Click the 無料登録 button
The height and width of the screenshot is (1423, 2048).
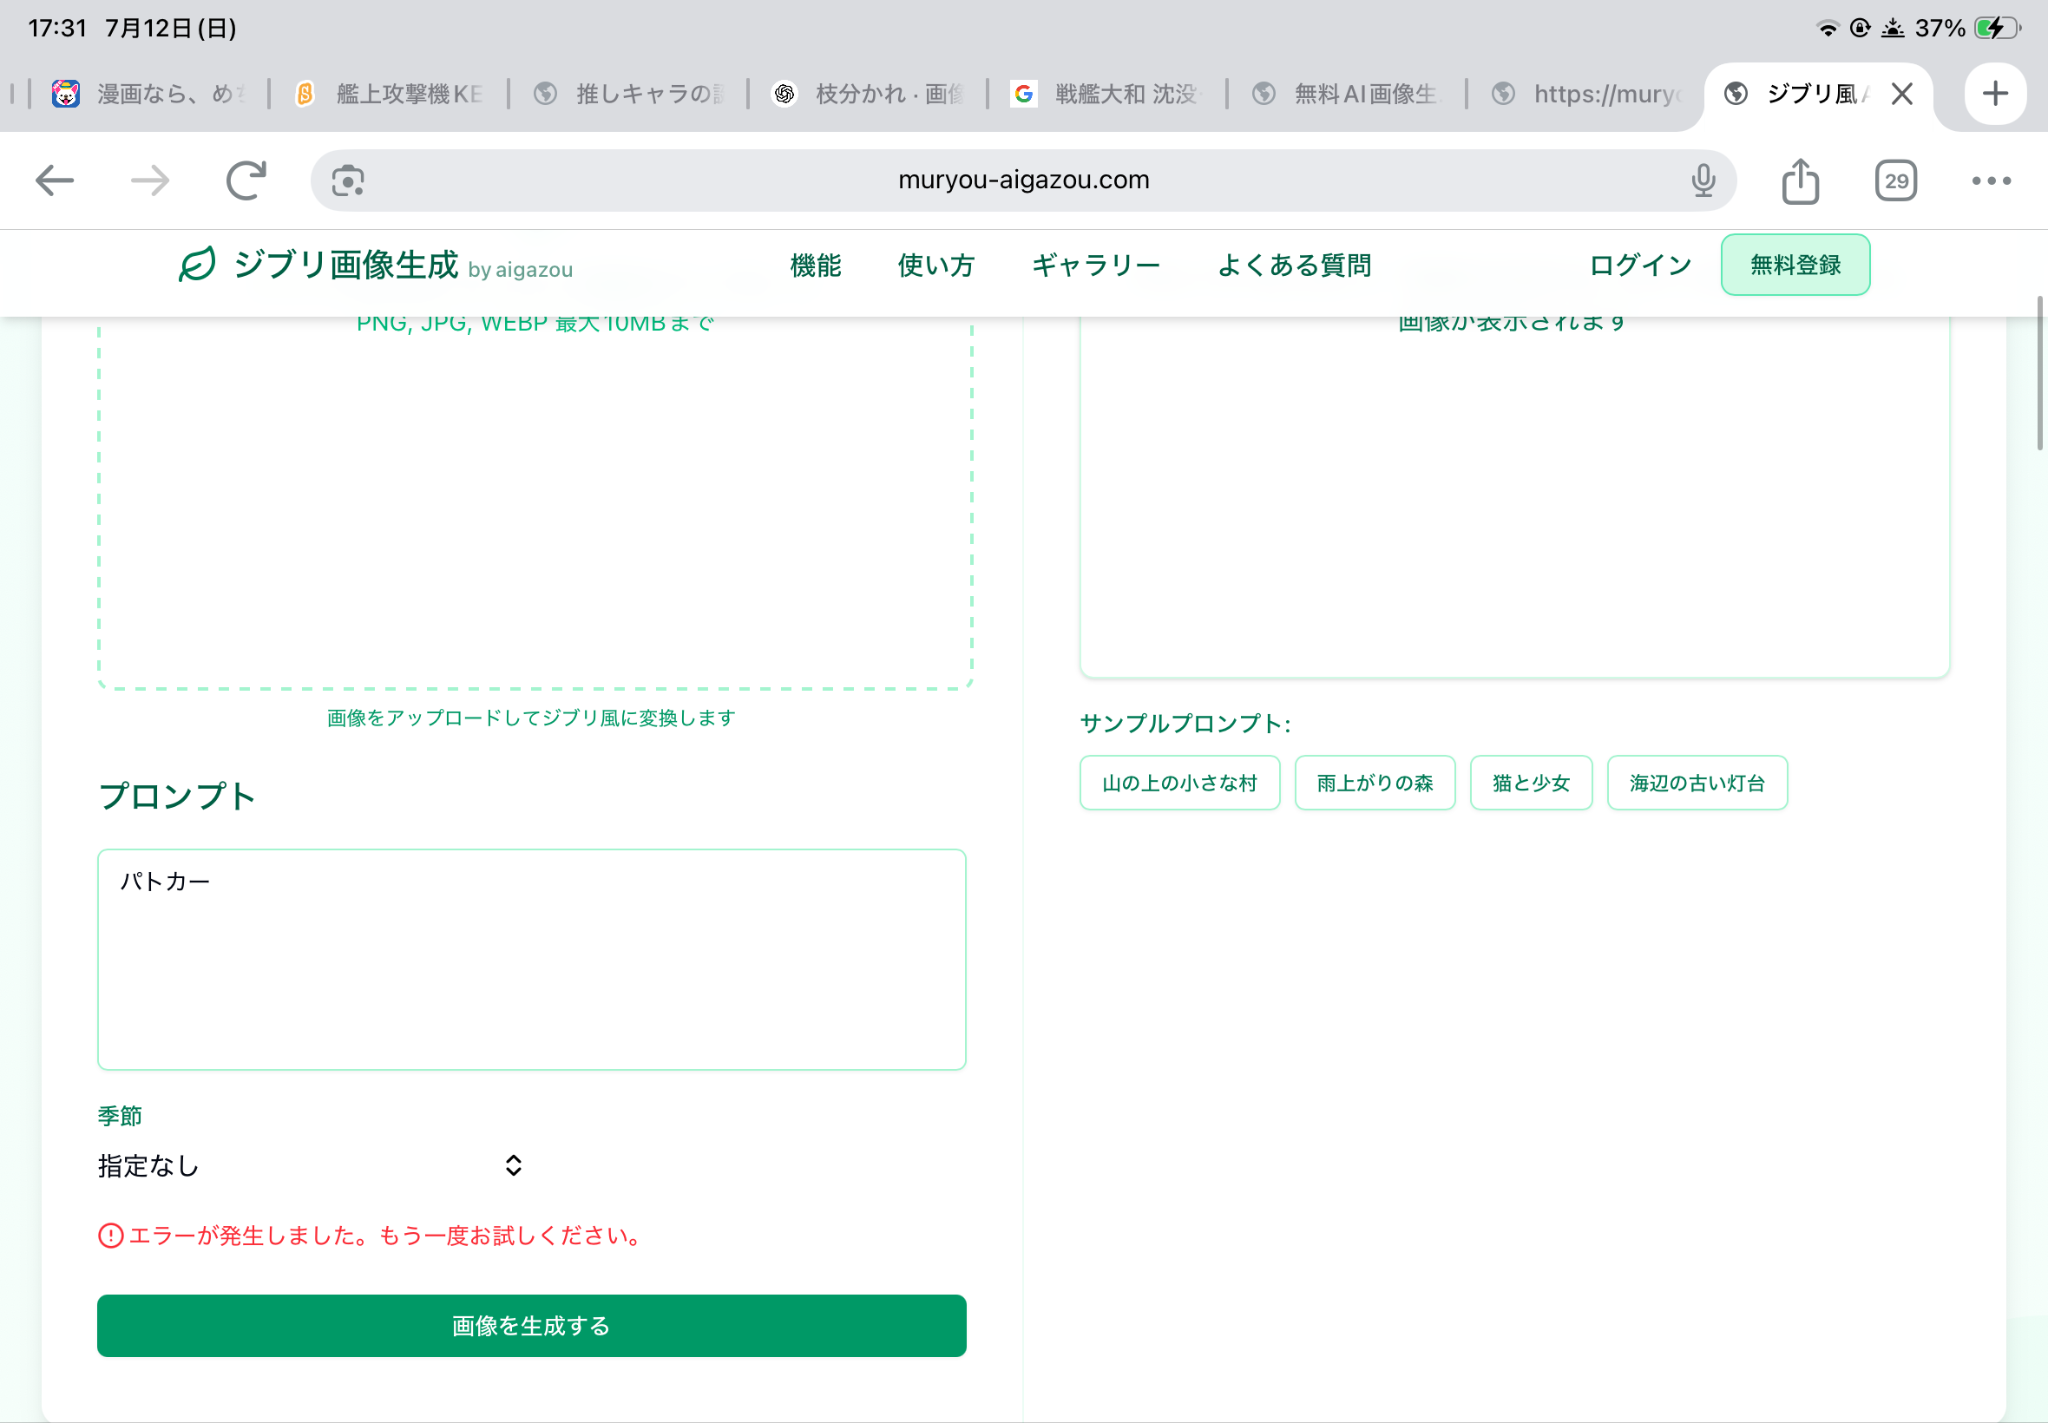1796,265
